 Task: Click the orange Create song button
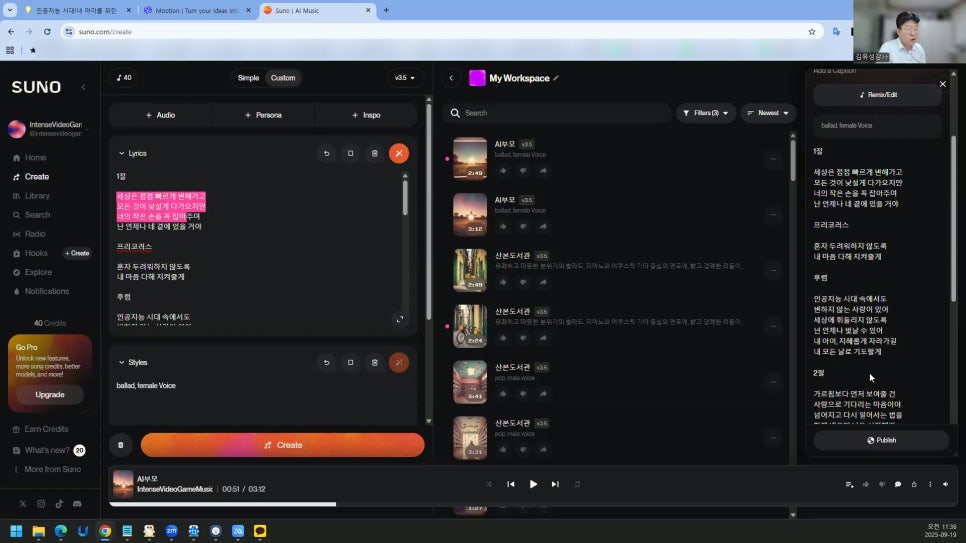[282, 445]
